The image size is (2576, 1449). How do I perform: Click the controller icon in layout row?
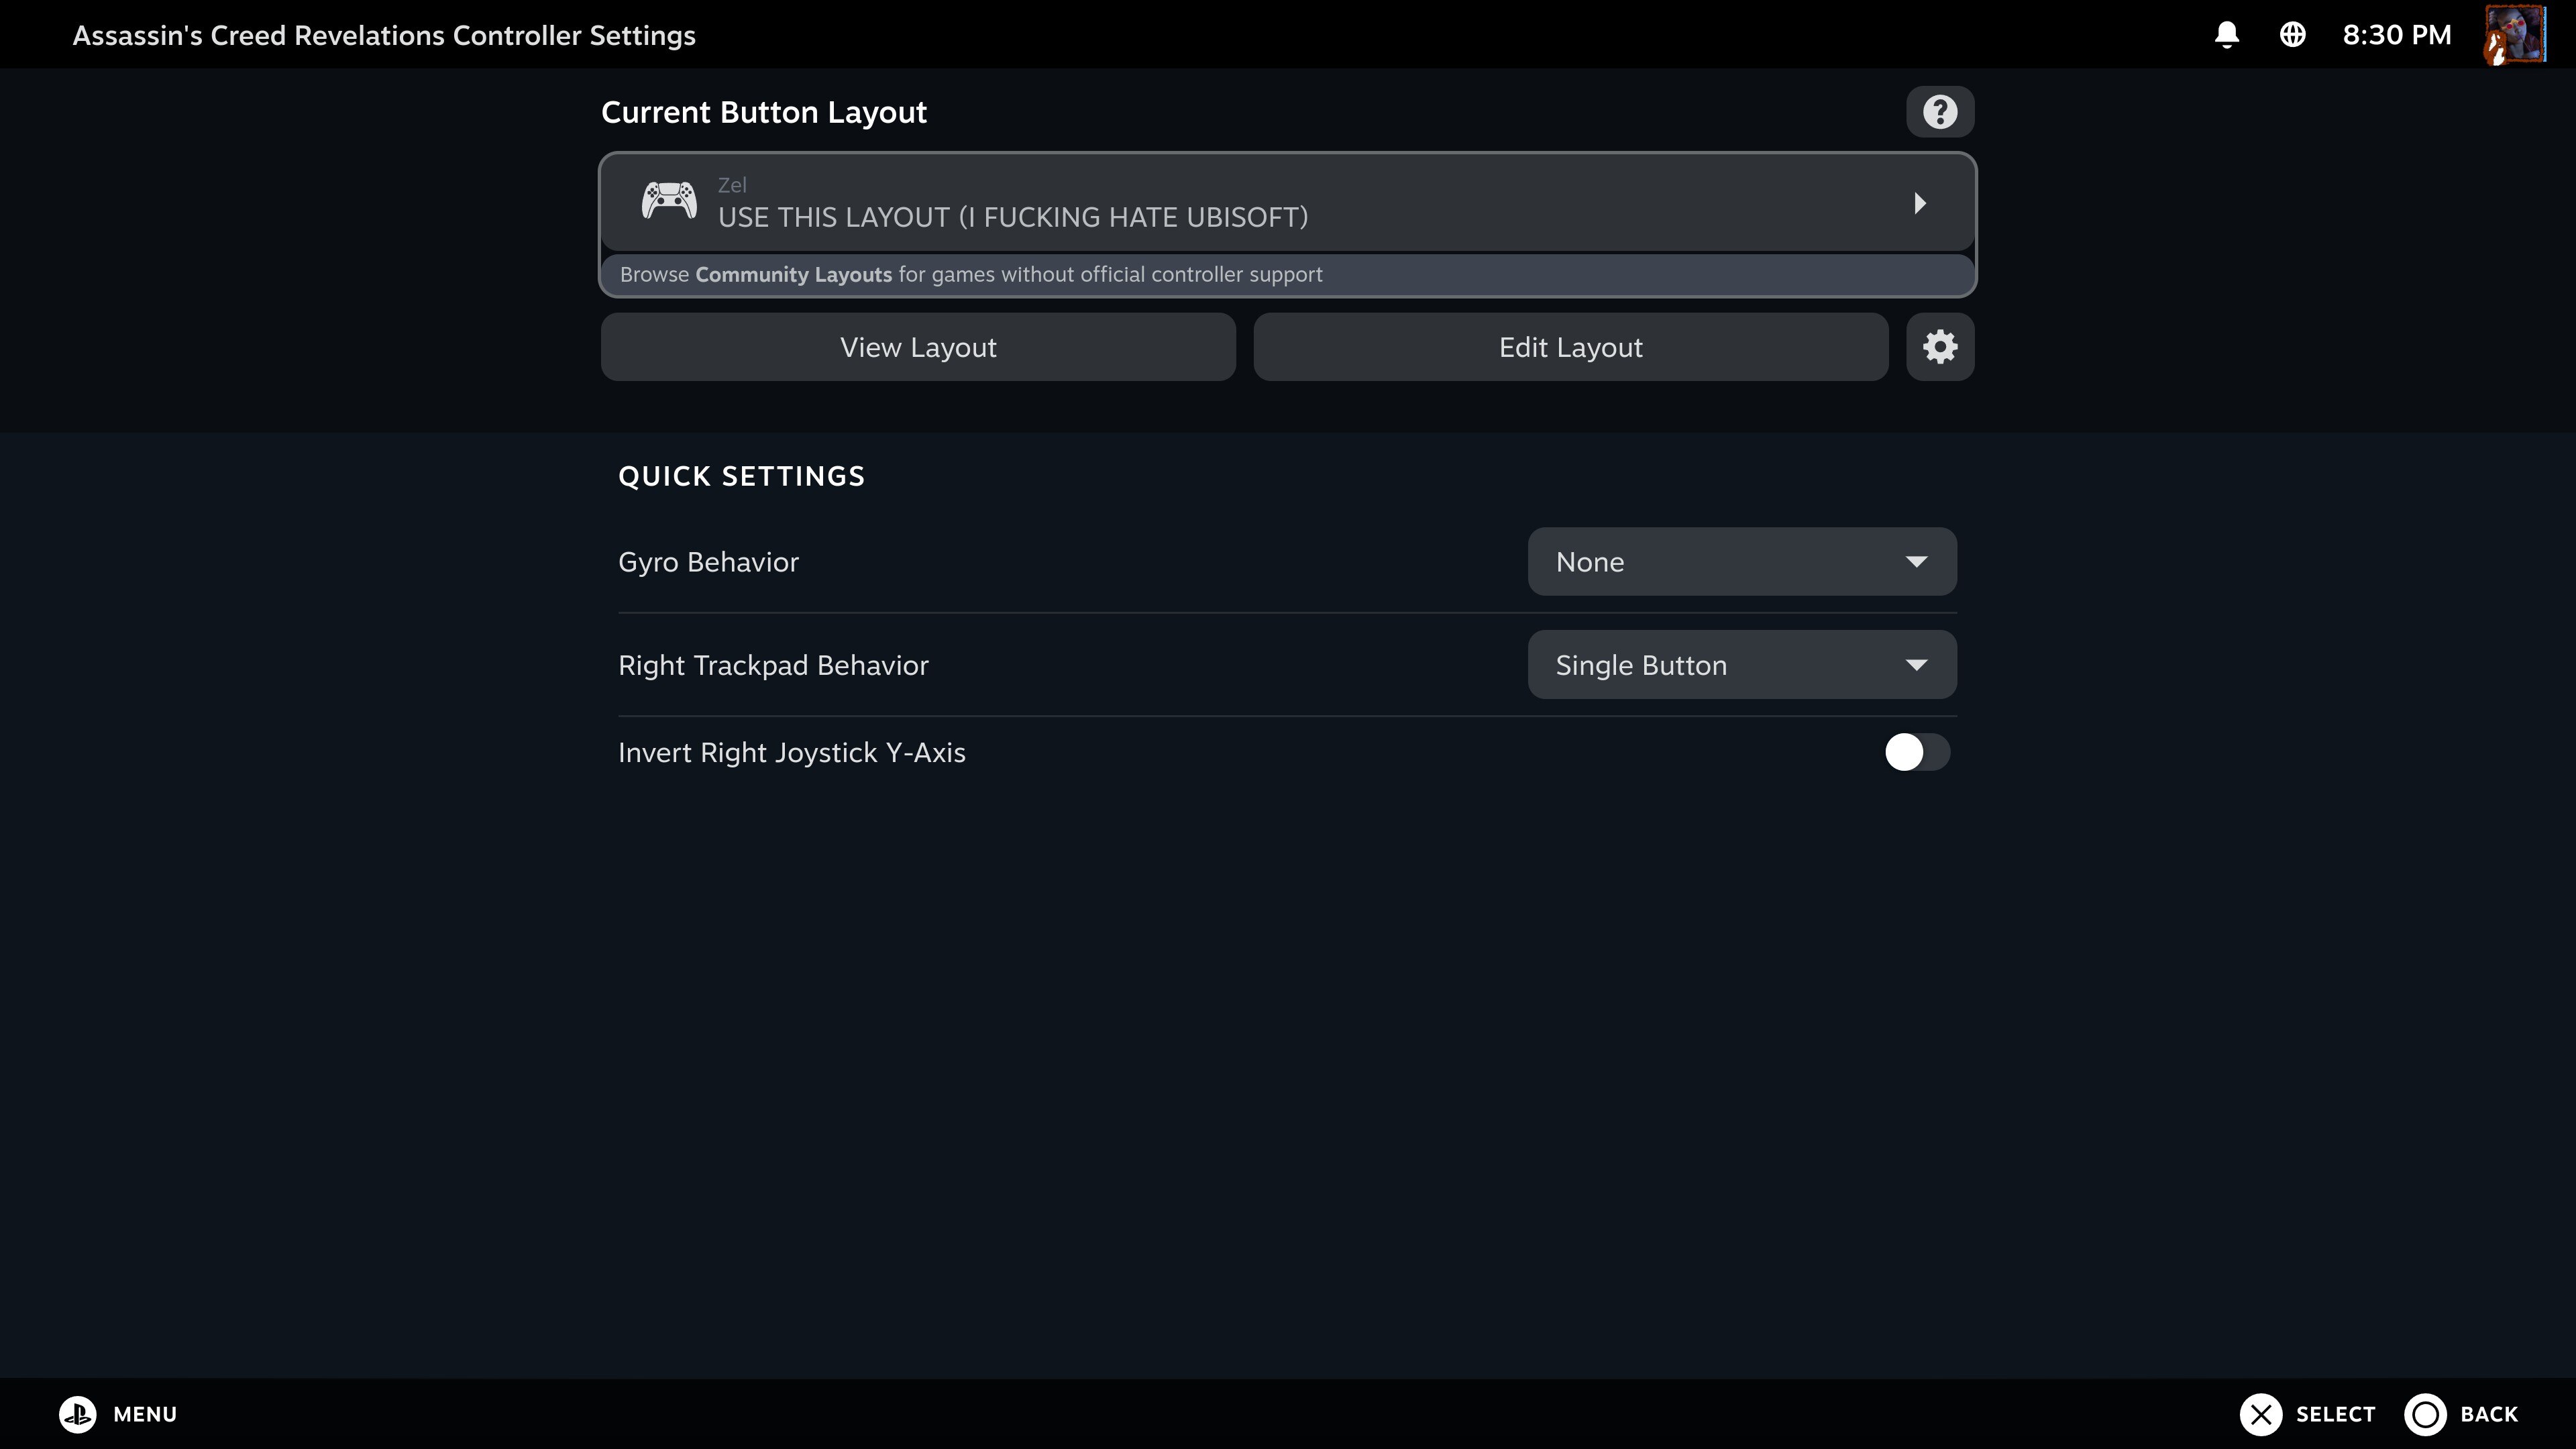669,202
